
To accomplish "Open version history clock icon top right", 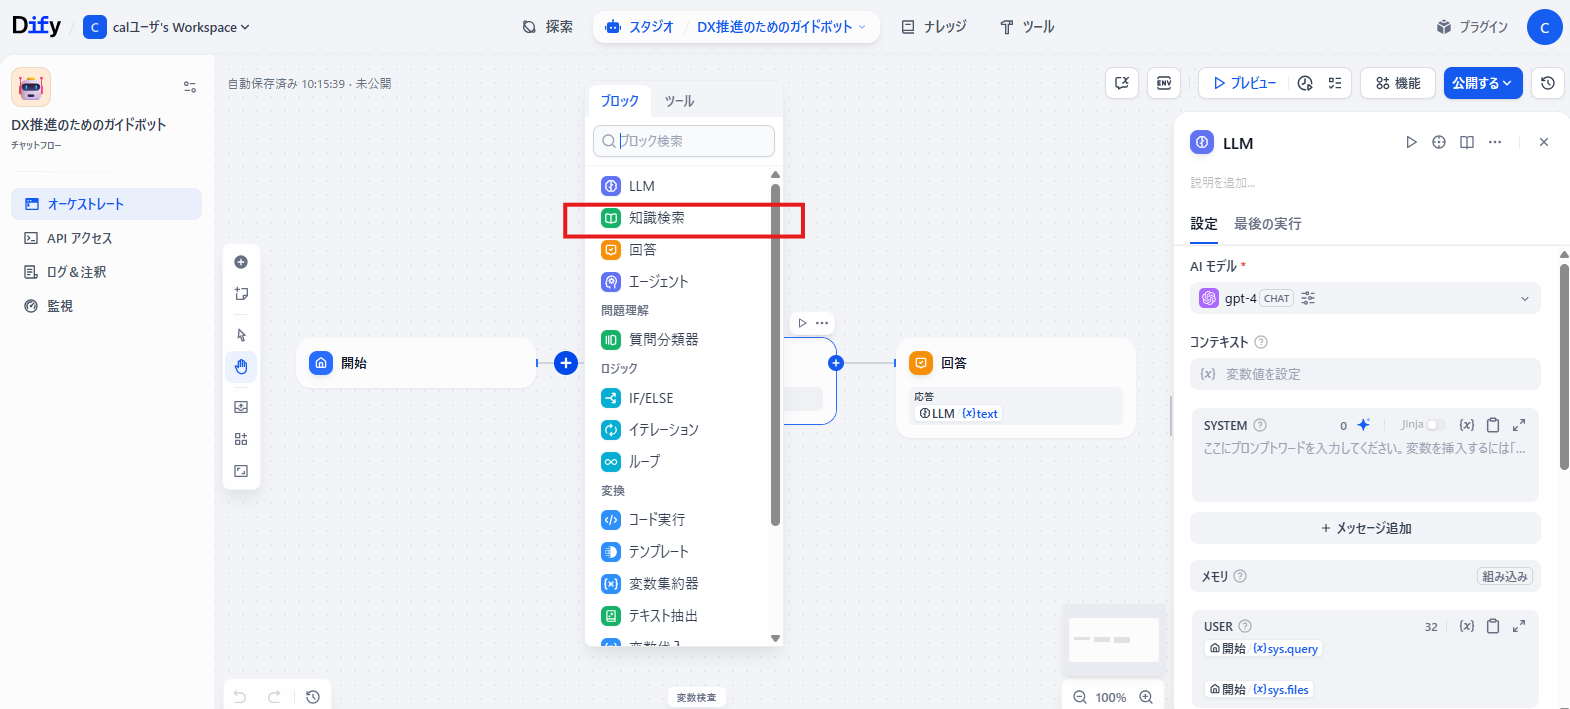I will pos(1548,83).
